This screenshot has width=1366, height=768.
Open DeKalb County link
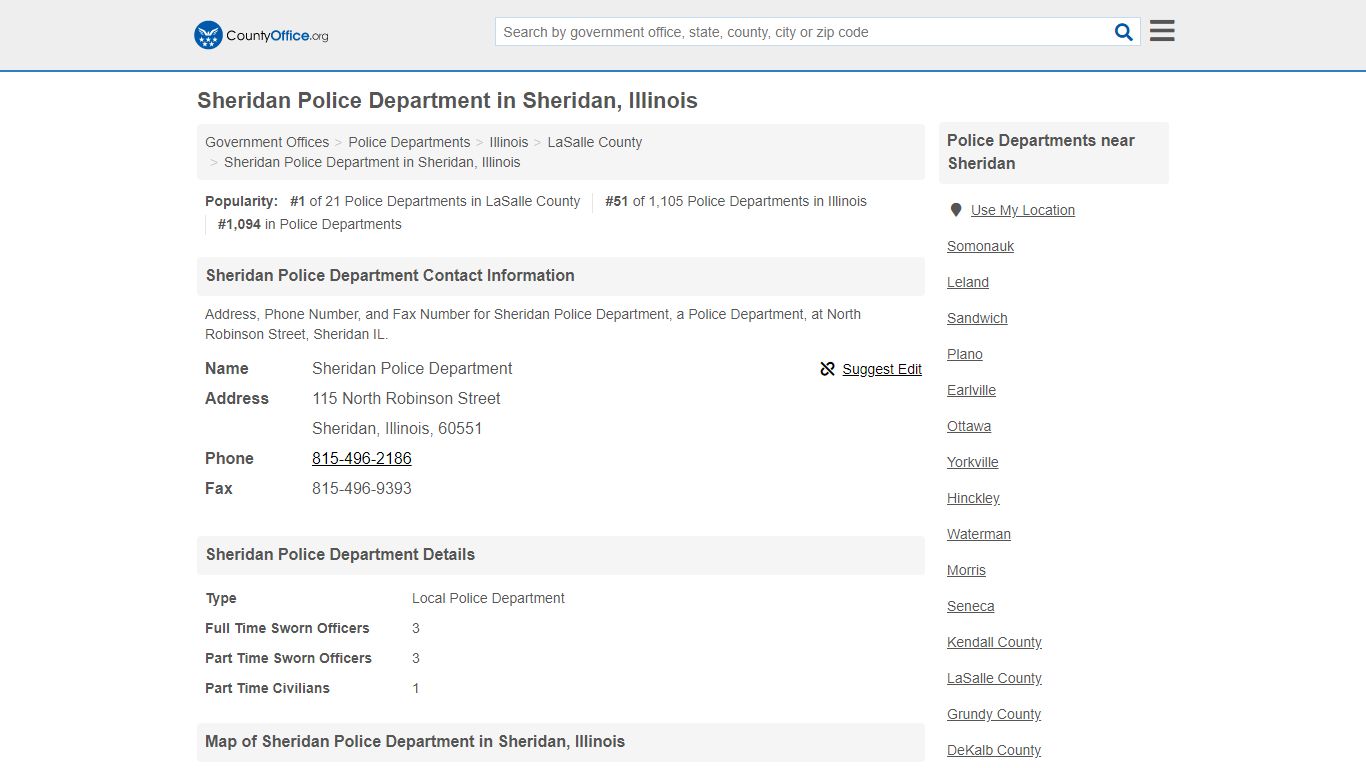(994, 750)
